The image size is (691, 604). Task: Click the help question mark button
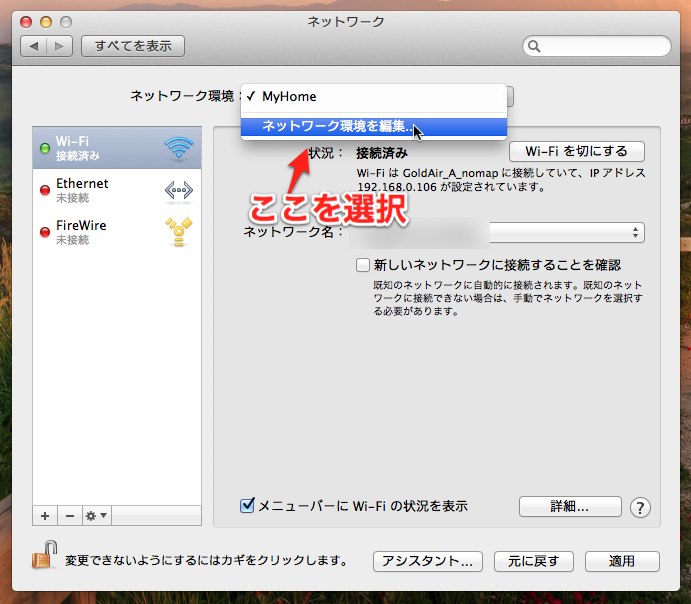coord(640,508)
